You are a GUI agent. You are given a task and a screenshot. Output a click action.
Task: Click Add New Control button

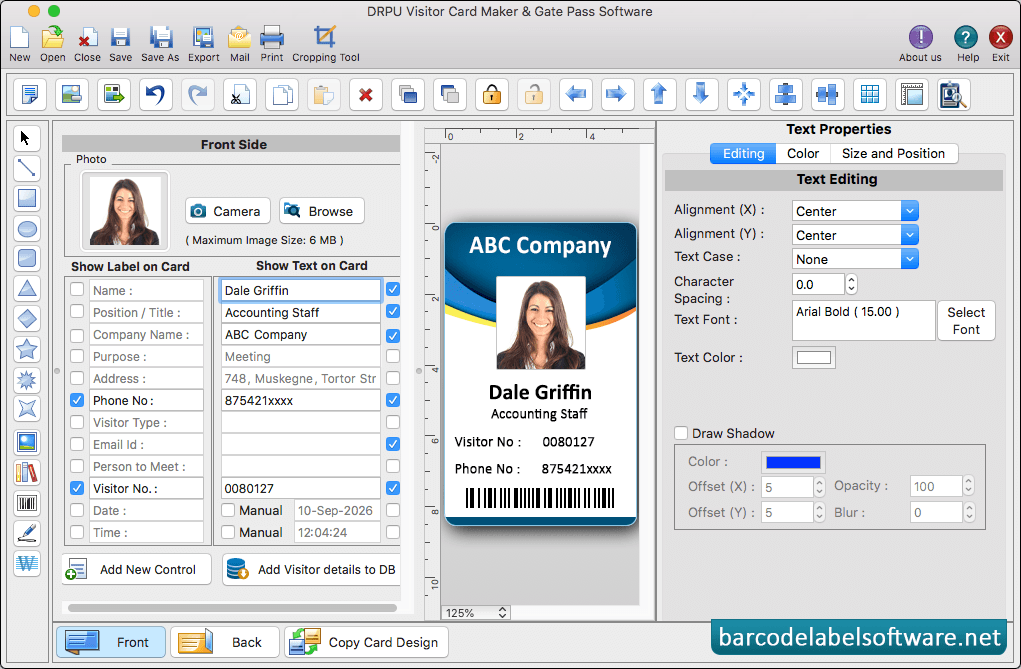(x=137, y=569)
